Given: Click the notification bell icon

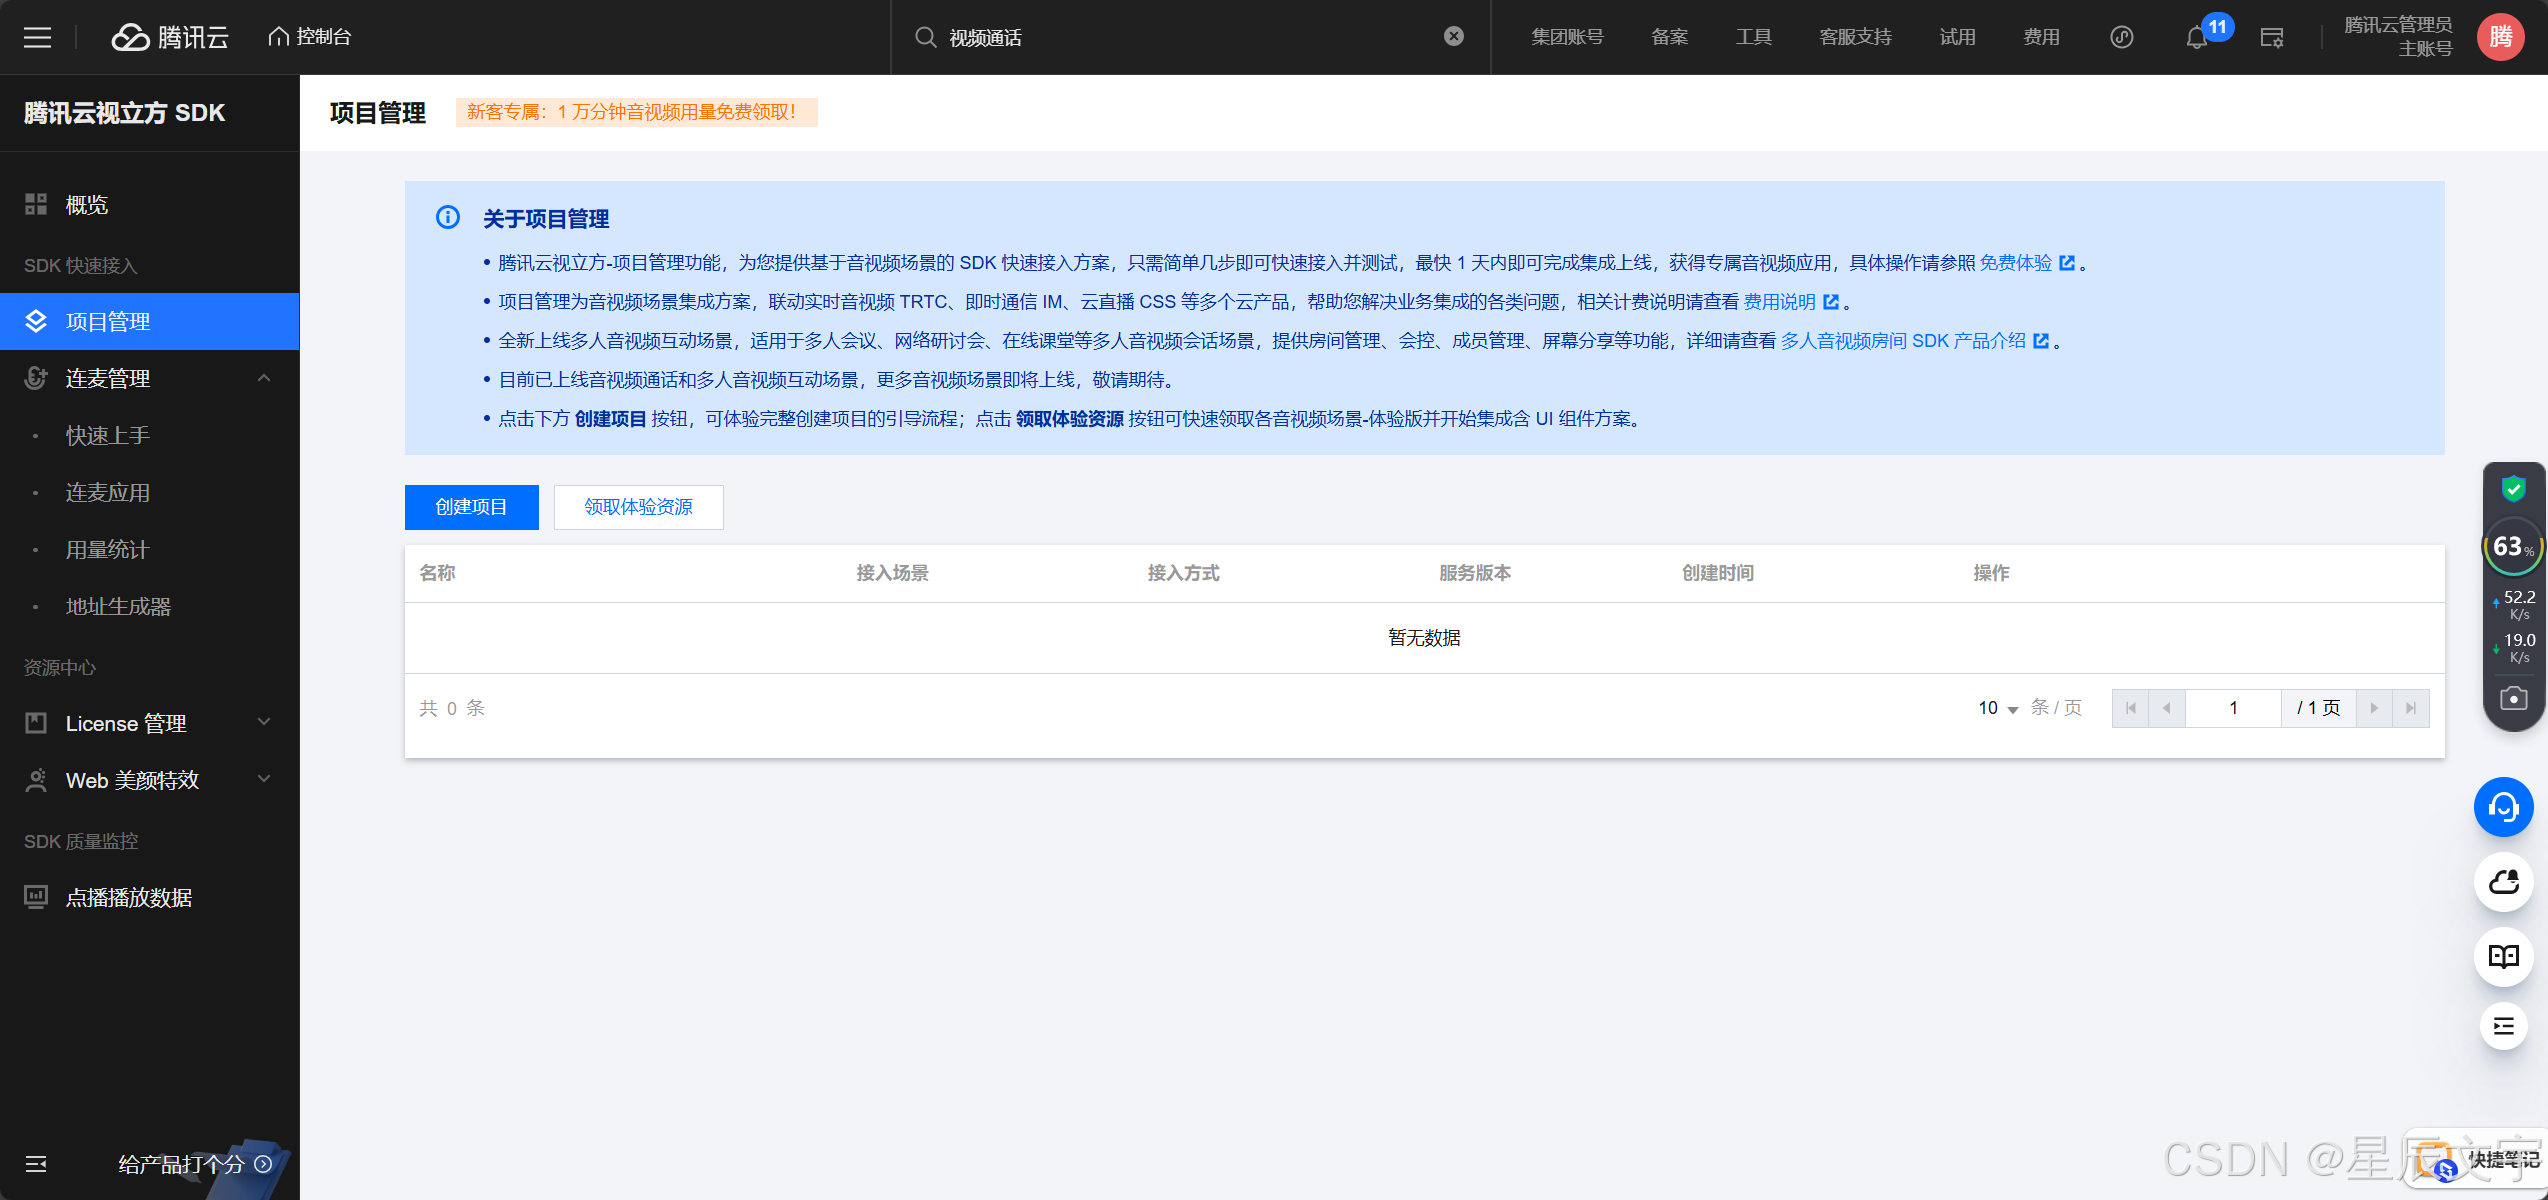Looking at the screenshot, I should (2196, 38).
